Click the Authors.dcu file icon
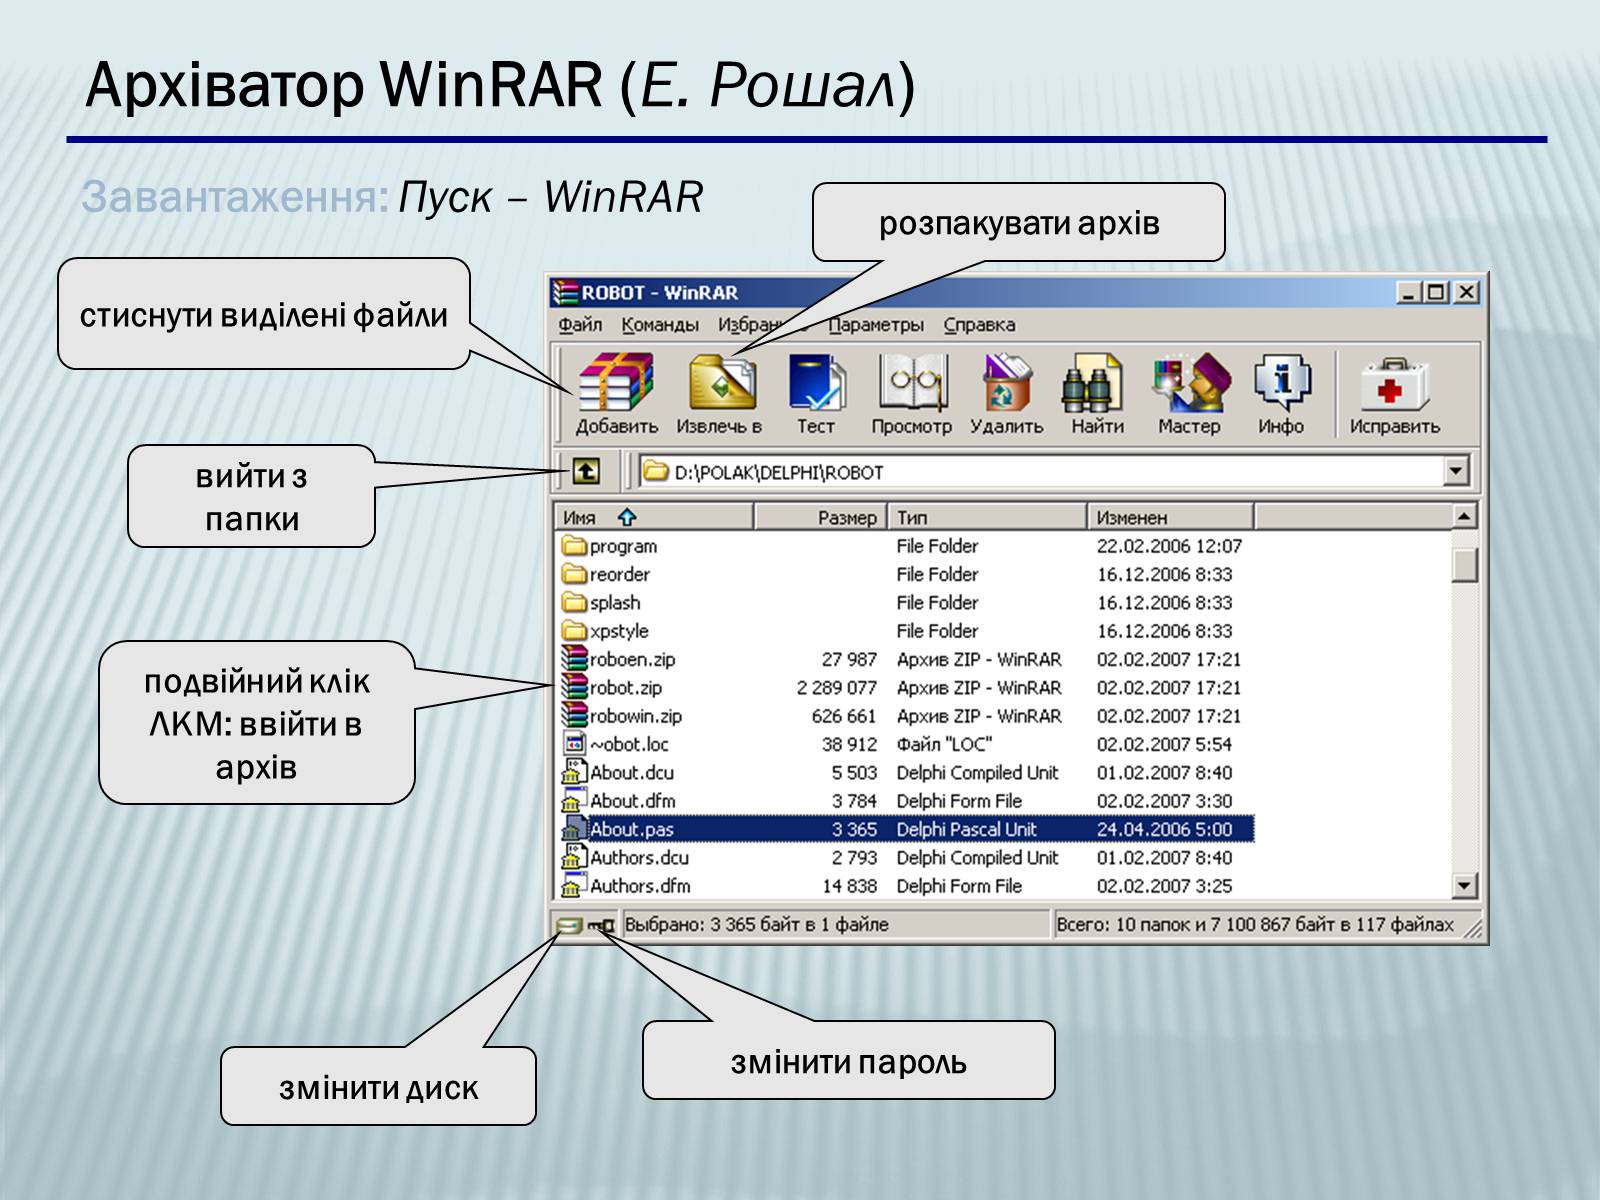Image resolution: width=1600 pixels, height=1200 pixels. pyautogui.click(x=574, y=857)
